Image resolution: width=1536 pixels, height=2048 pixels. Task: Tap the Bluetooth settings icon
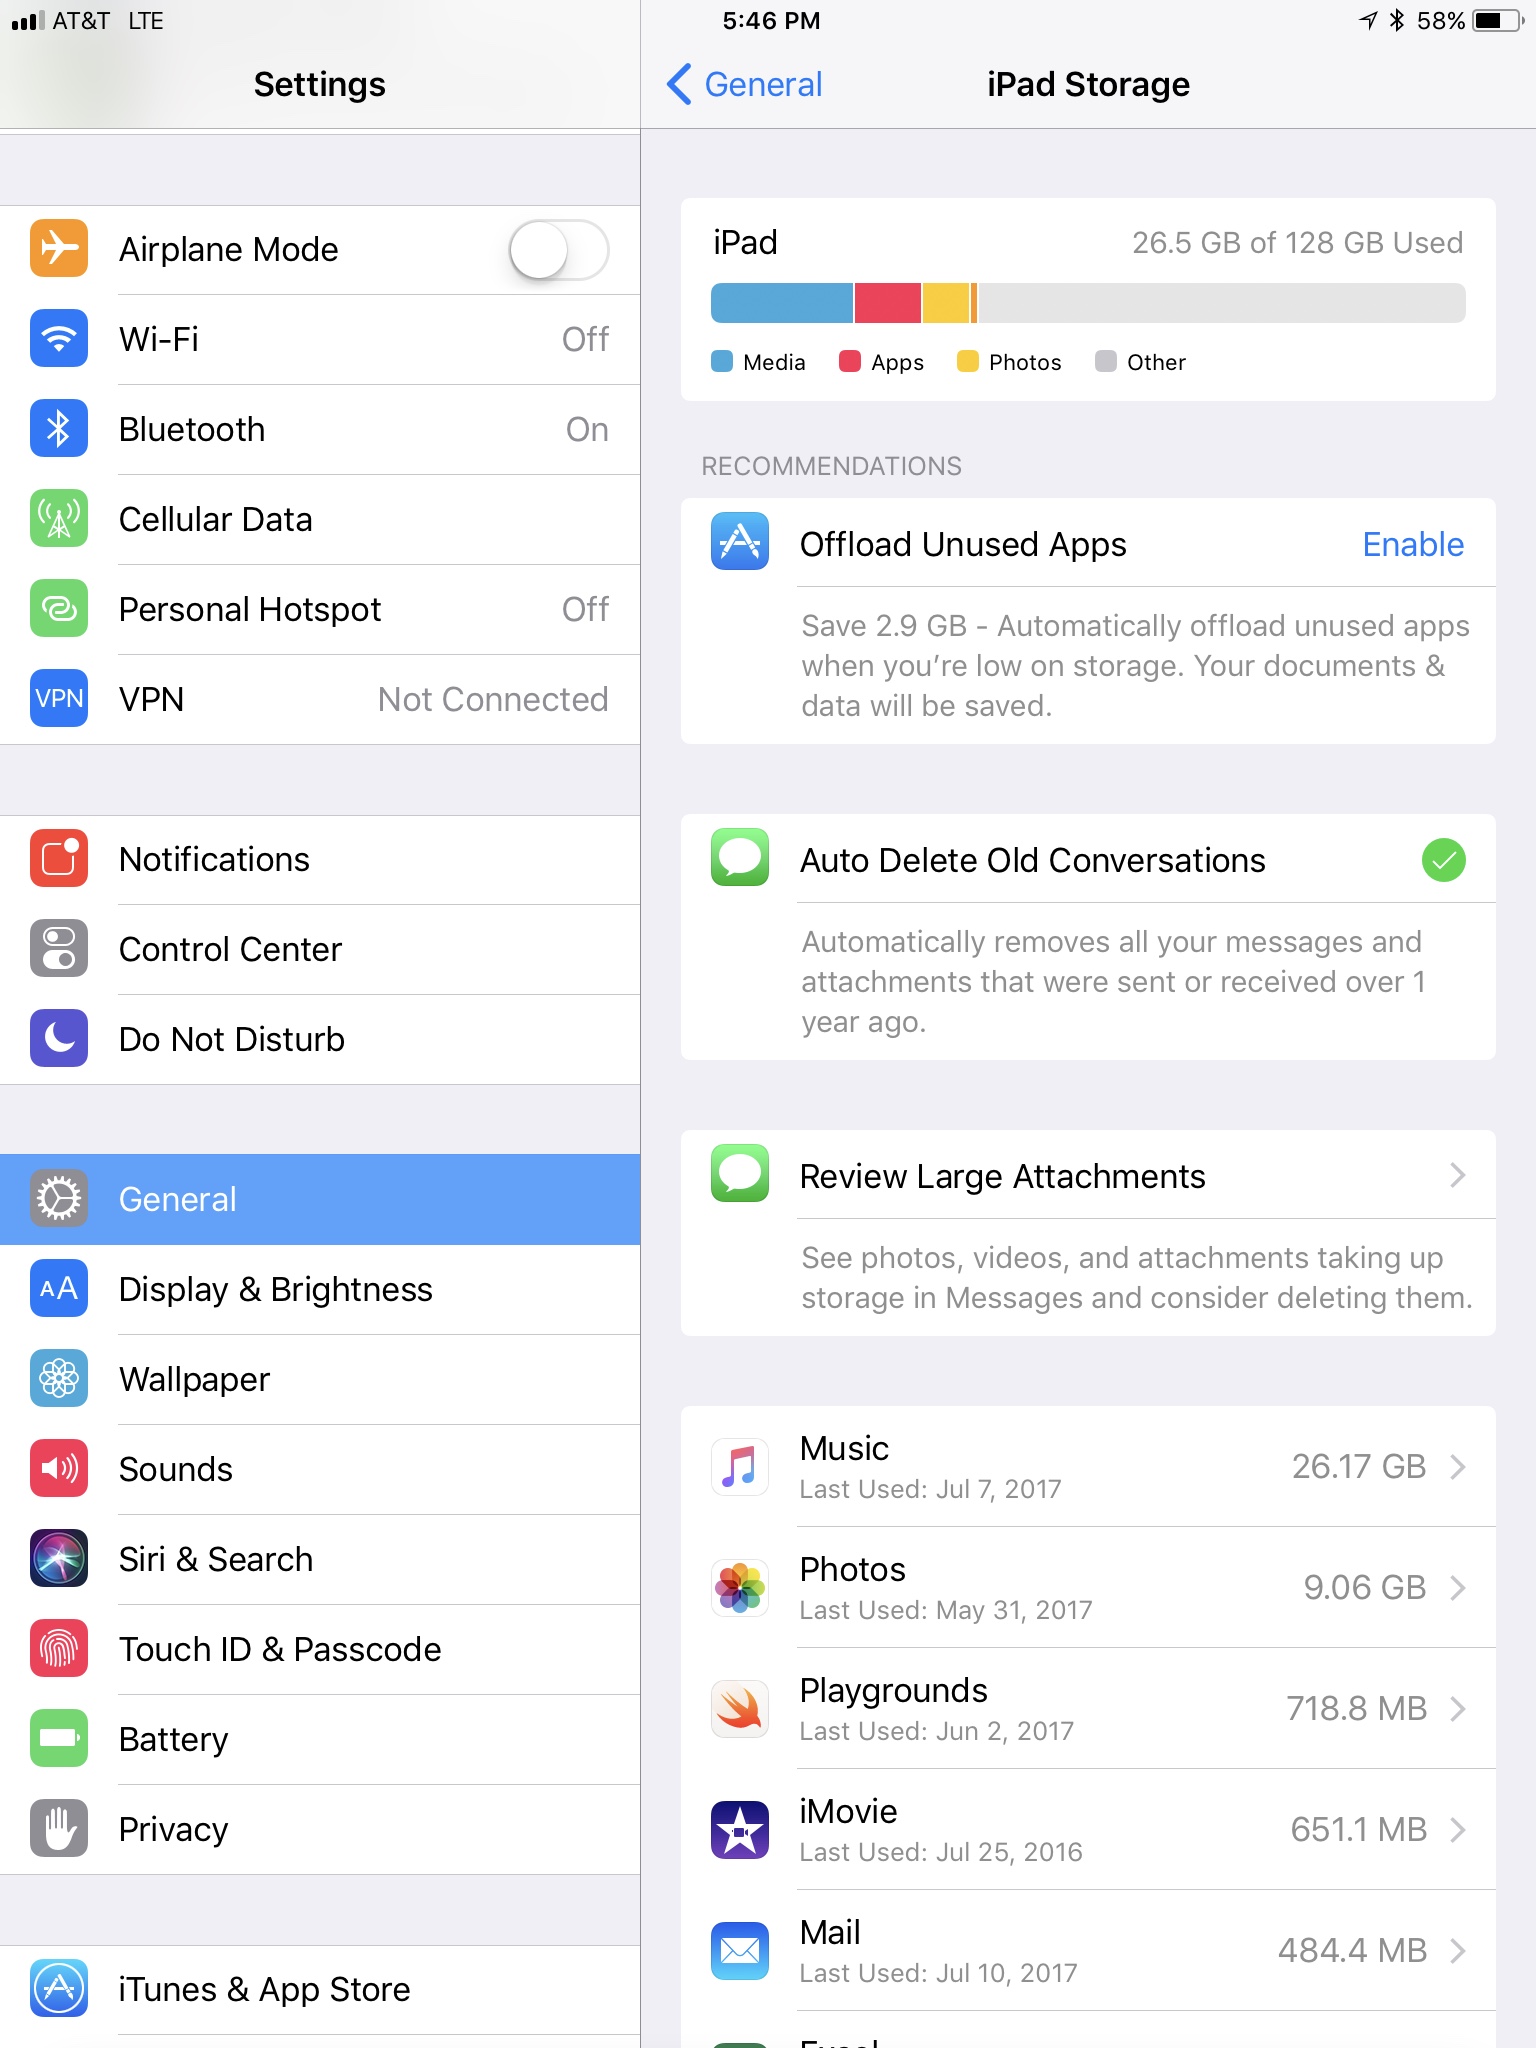point(59,429)
